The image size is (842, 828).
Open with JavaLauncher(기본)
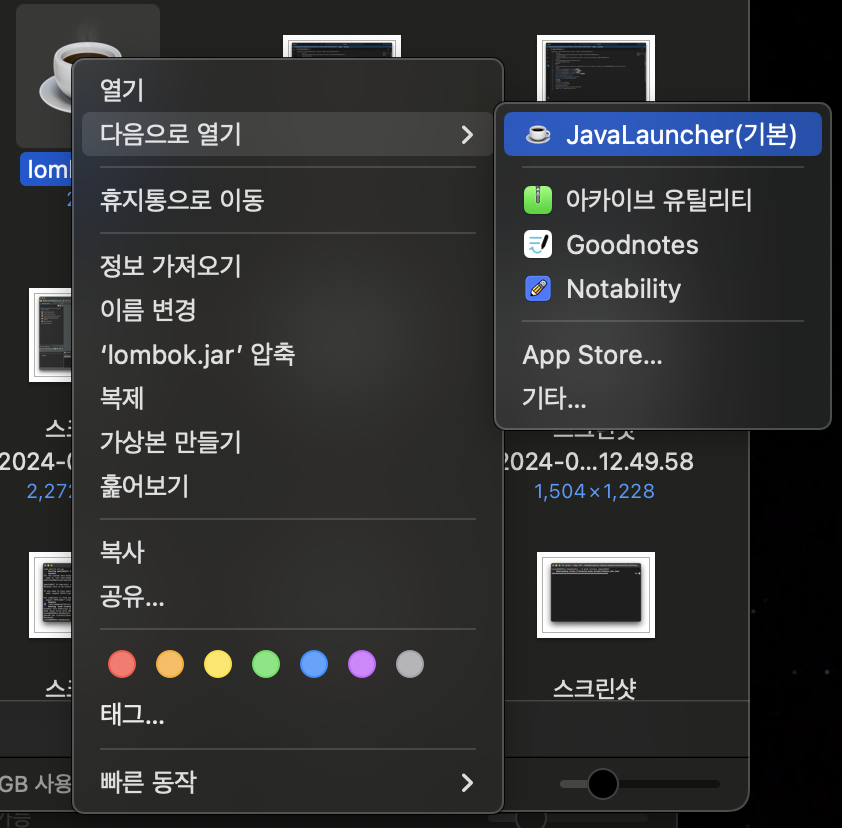pyautogui.click(x=663, y=134)
